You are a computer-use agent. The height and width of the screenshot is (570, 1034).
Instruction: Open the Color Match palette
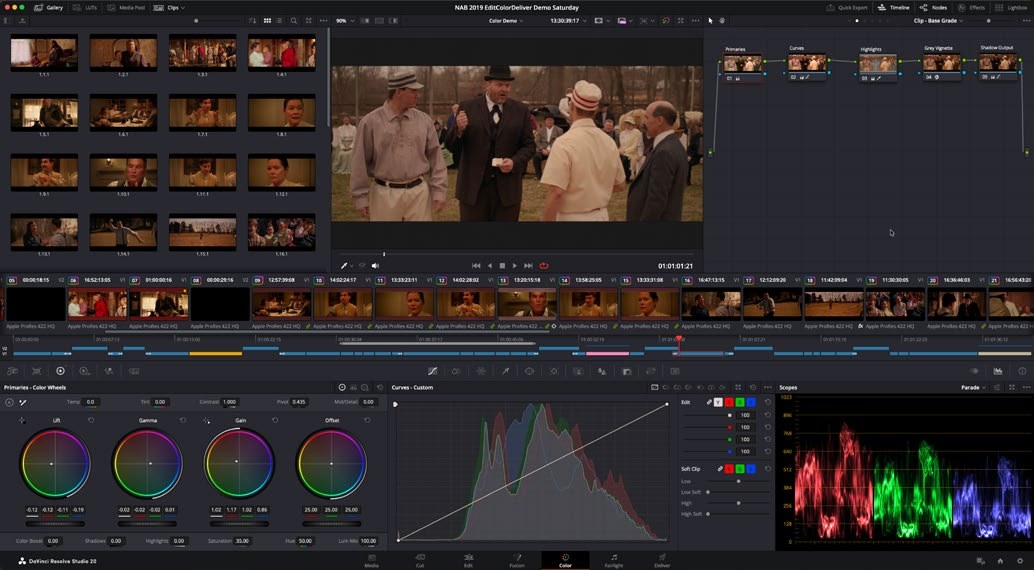click(x=36, y=371)
